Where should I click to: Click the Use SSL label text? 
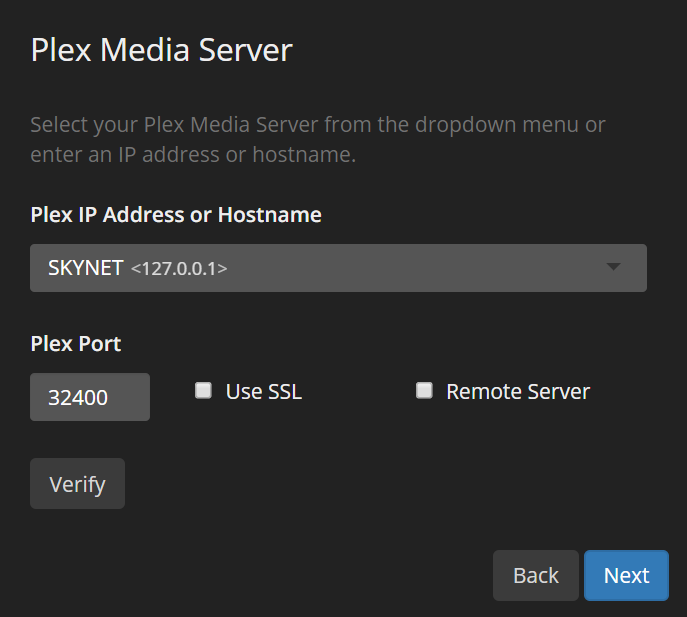pos(264,392)
